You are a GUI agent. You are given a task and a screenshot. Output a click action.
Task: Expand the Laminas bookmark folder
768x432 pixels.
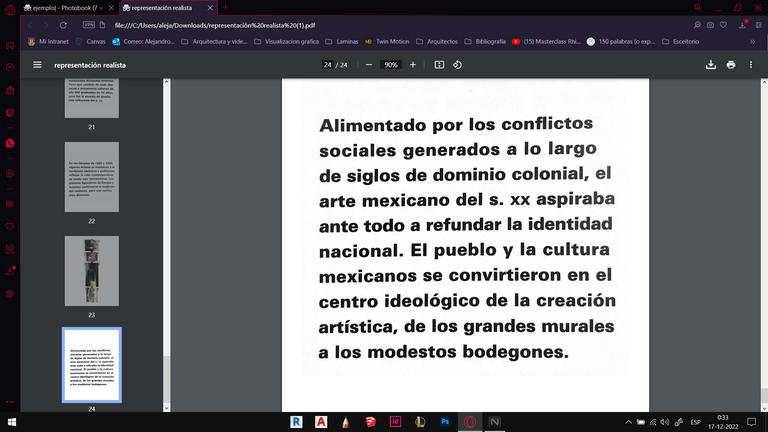(342, 42)
